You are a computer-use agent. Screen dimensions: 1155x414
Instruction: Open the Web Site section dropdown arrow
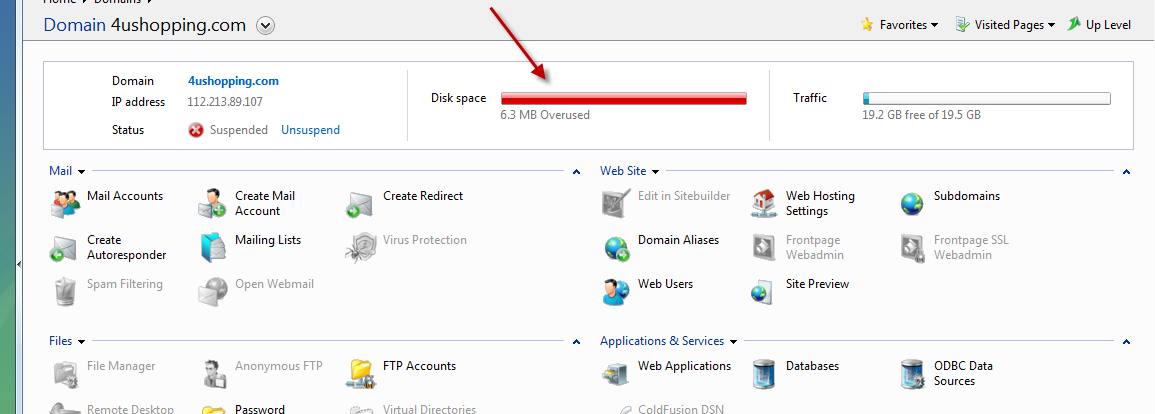click(x=655, y=172)
